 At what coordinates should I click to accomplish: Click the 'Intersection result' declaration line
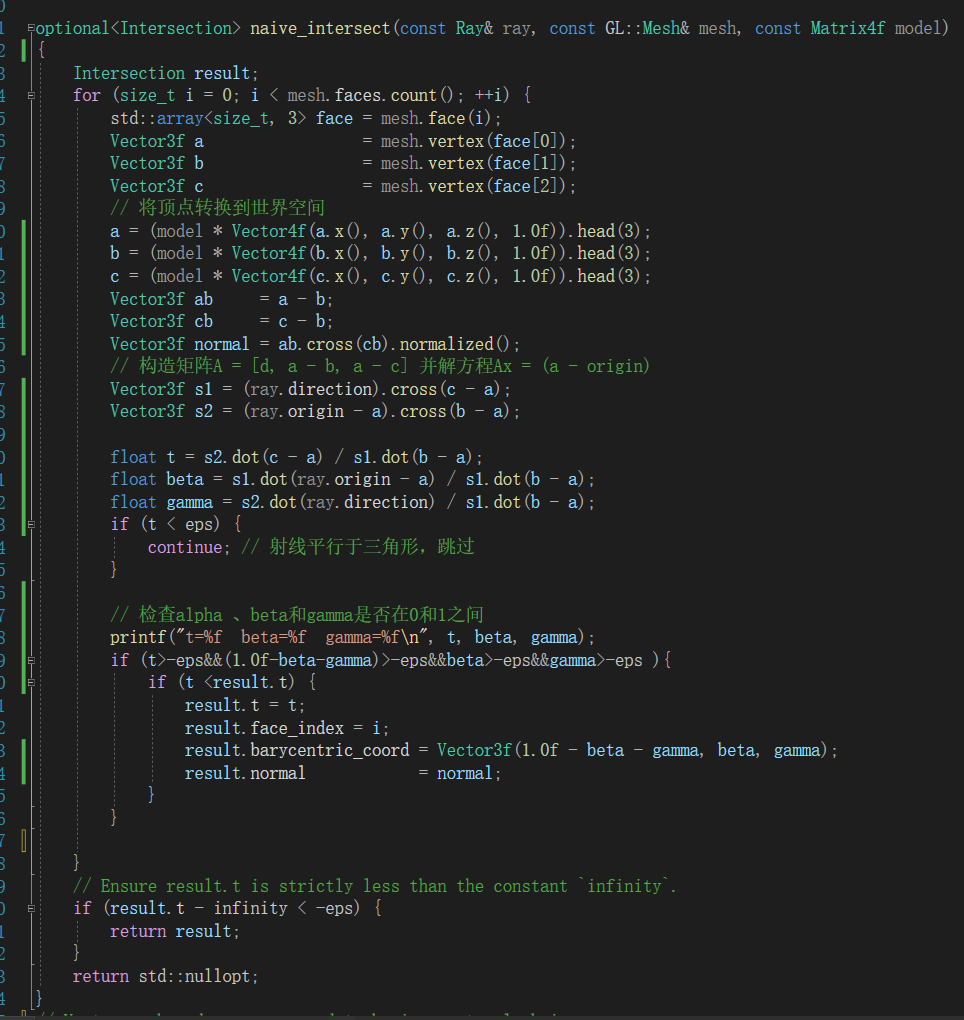pos(165,73)
